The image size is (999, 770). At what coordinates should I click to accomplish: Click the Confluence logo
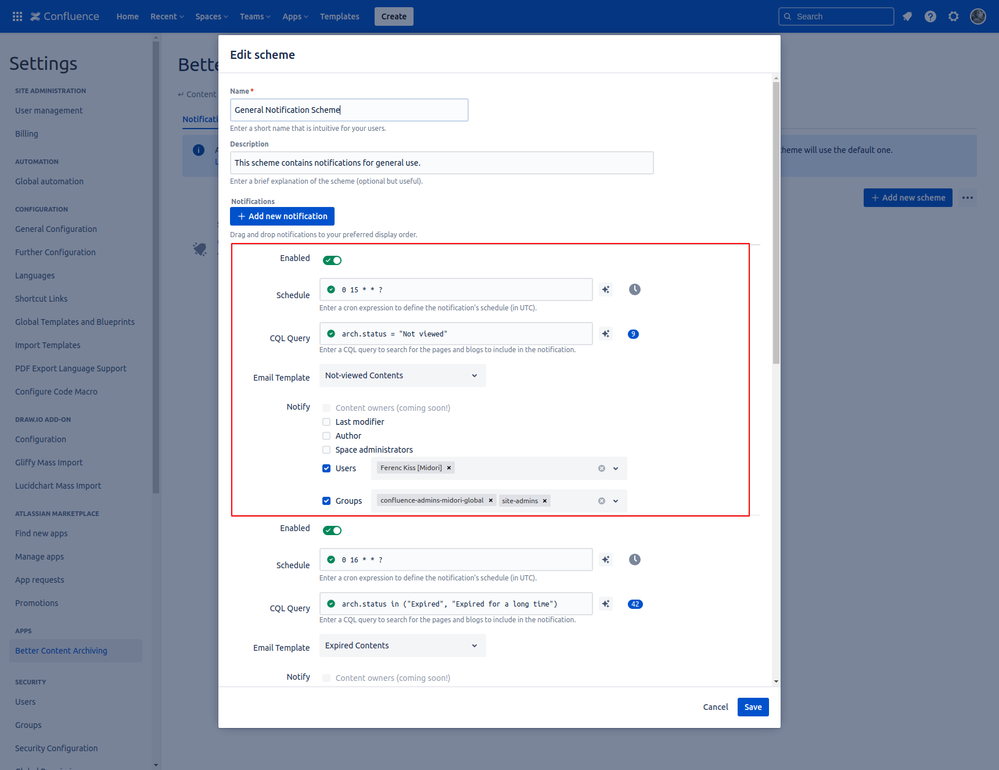[x=64, y=17]
